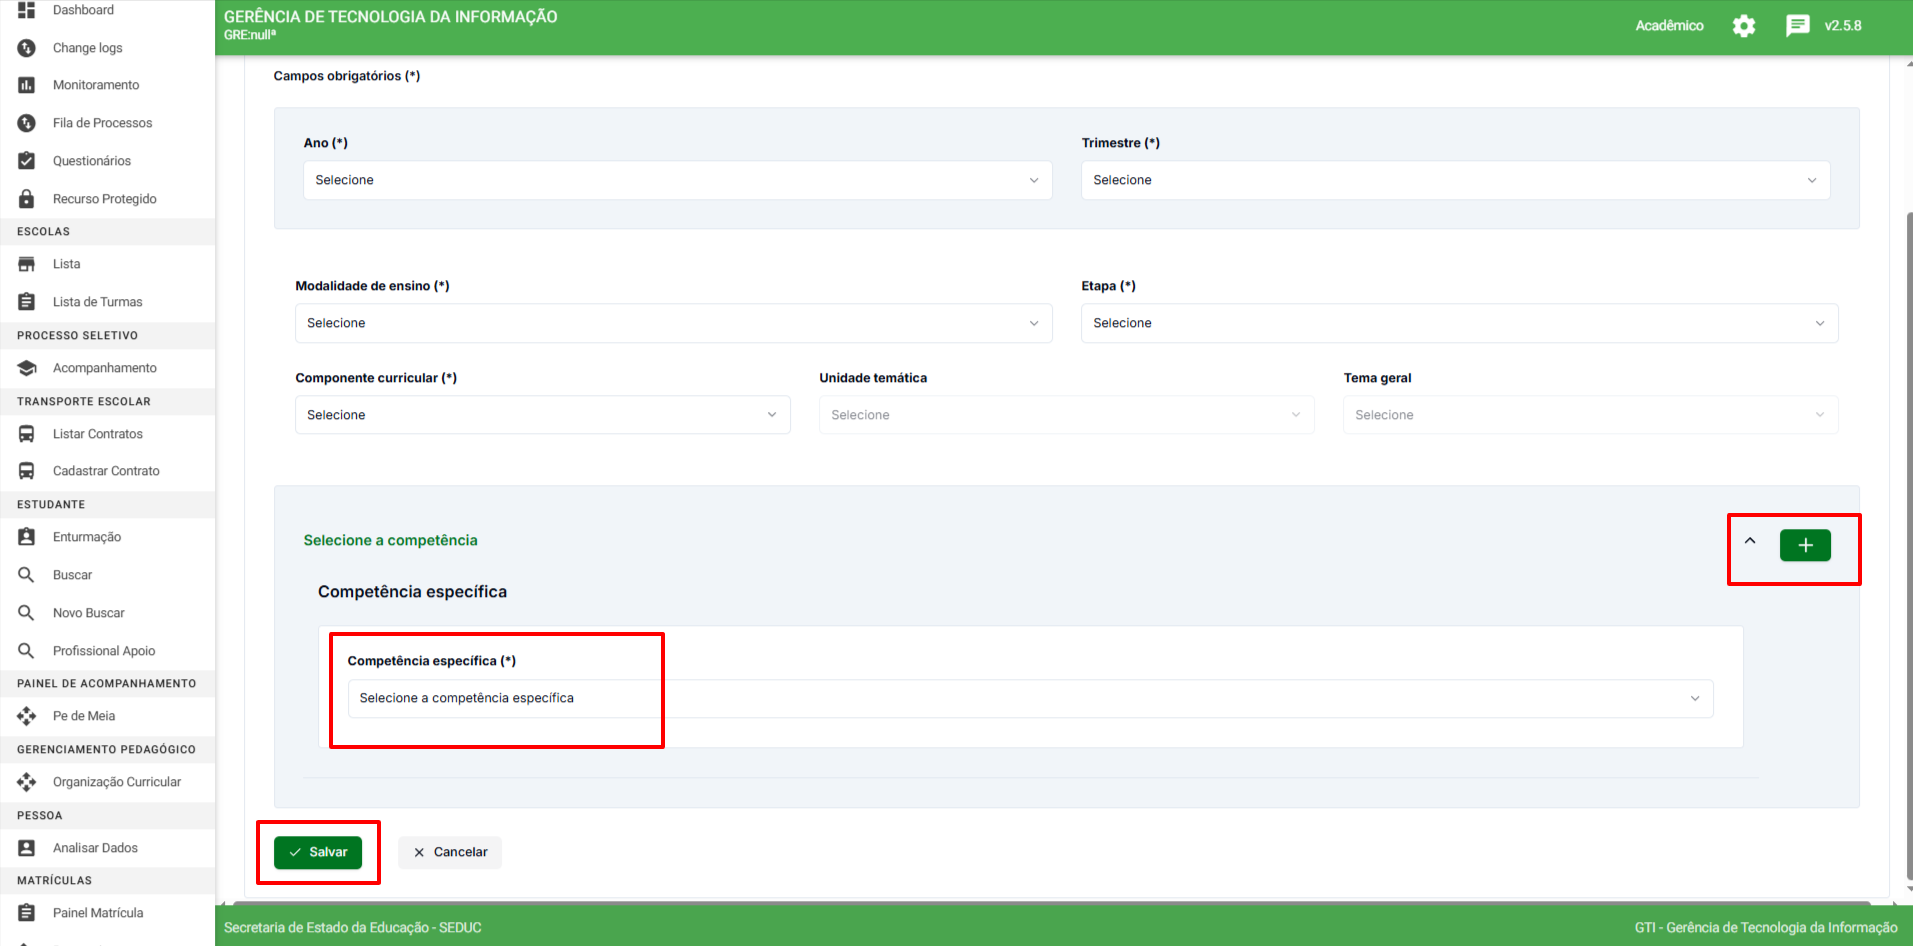Select the Etapa dropdown
The image size is (1913, 946).
point(1458,323)
